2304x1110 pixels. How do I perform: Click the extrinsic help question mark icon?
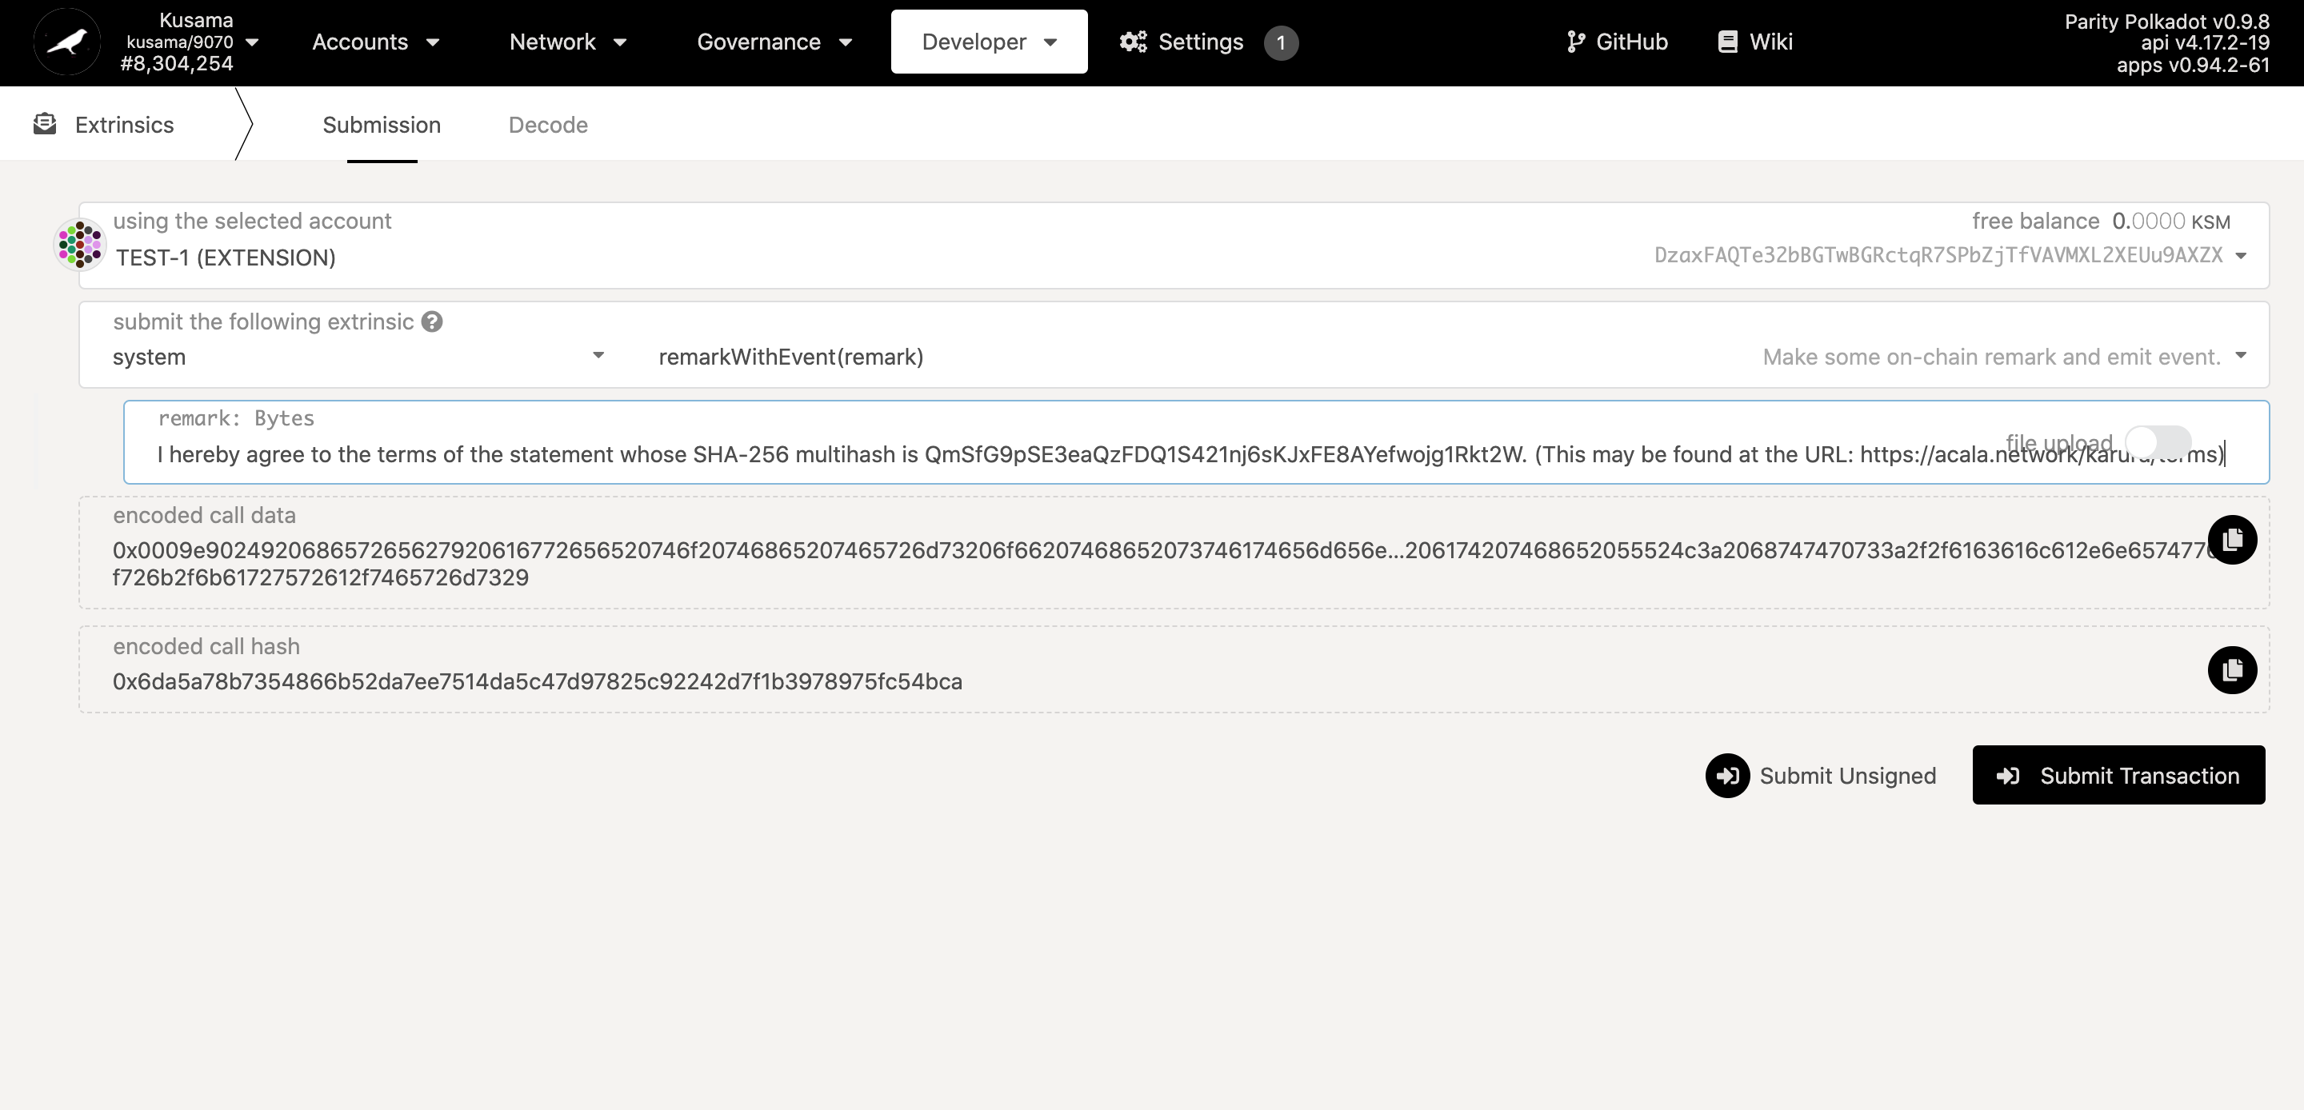pyautogui.click(x=432, y=322)
